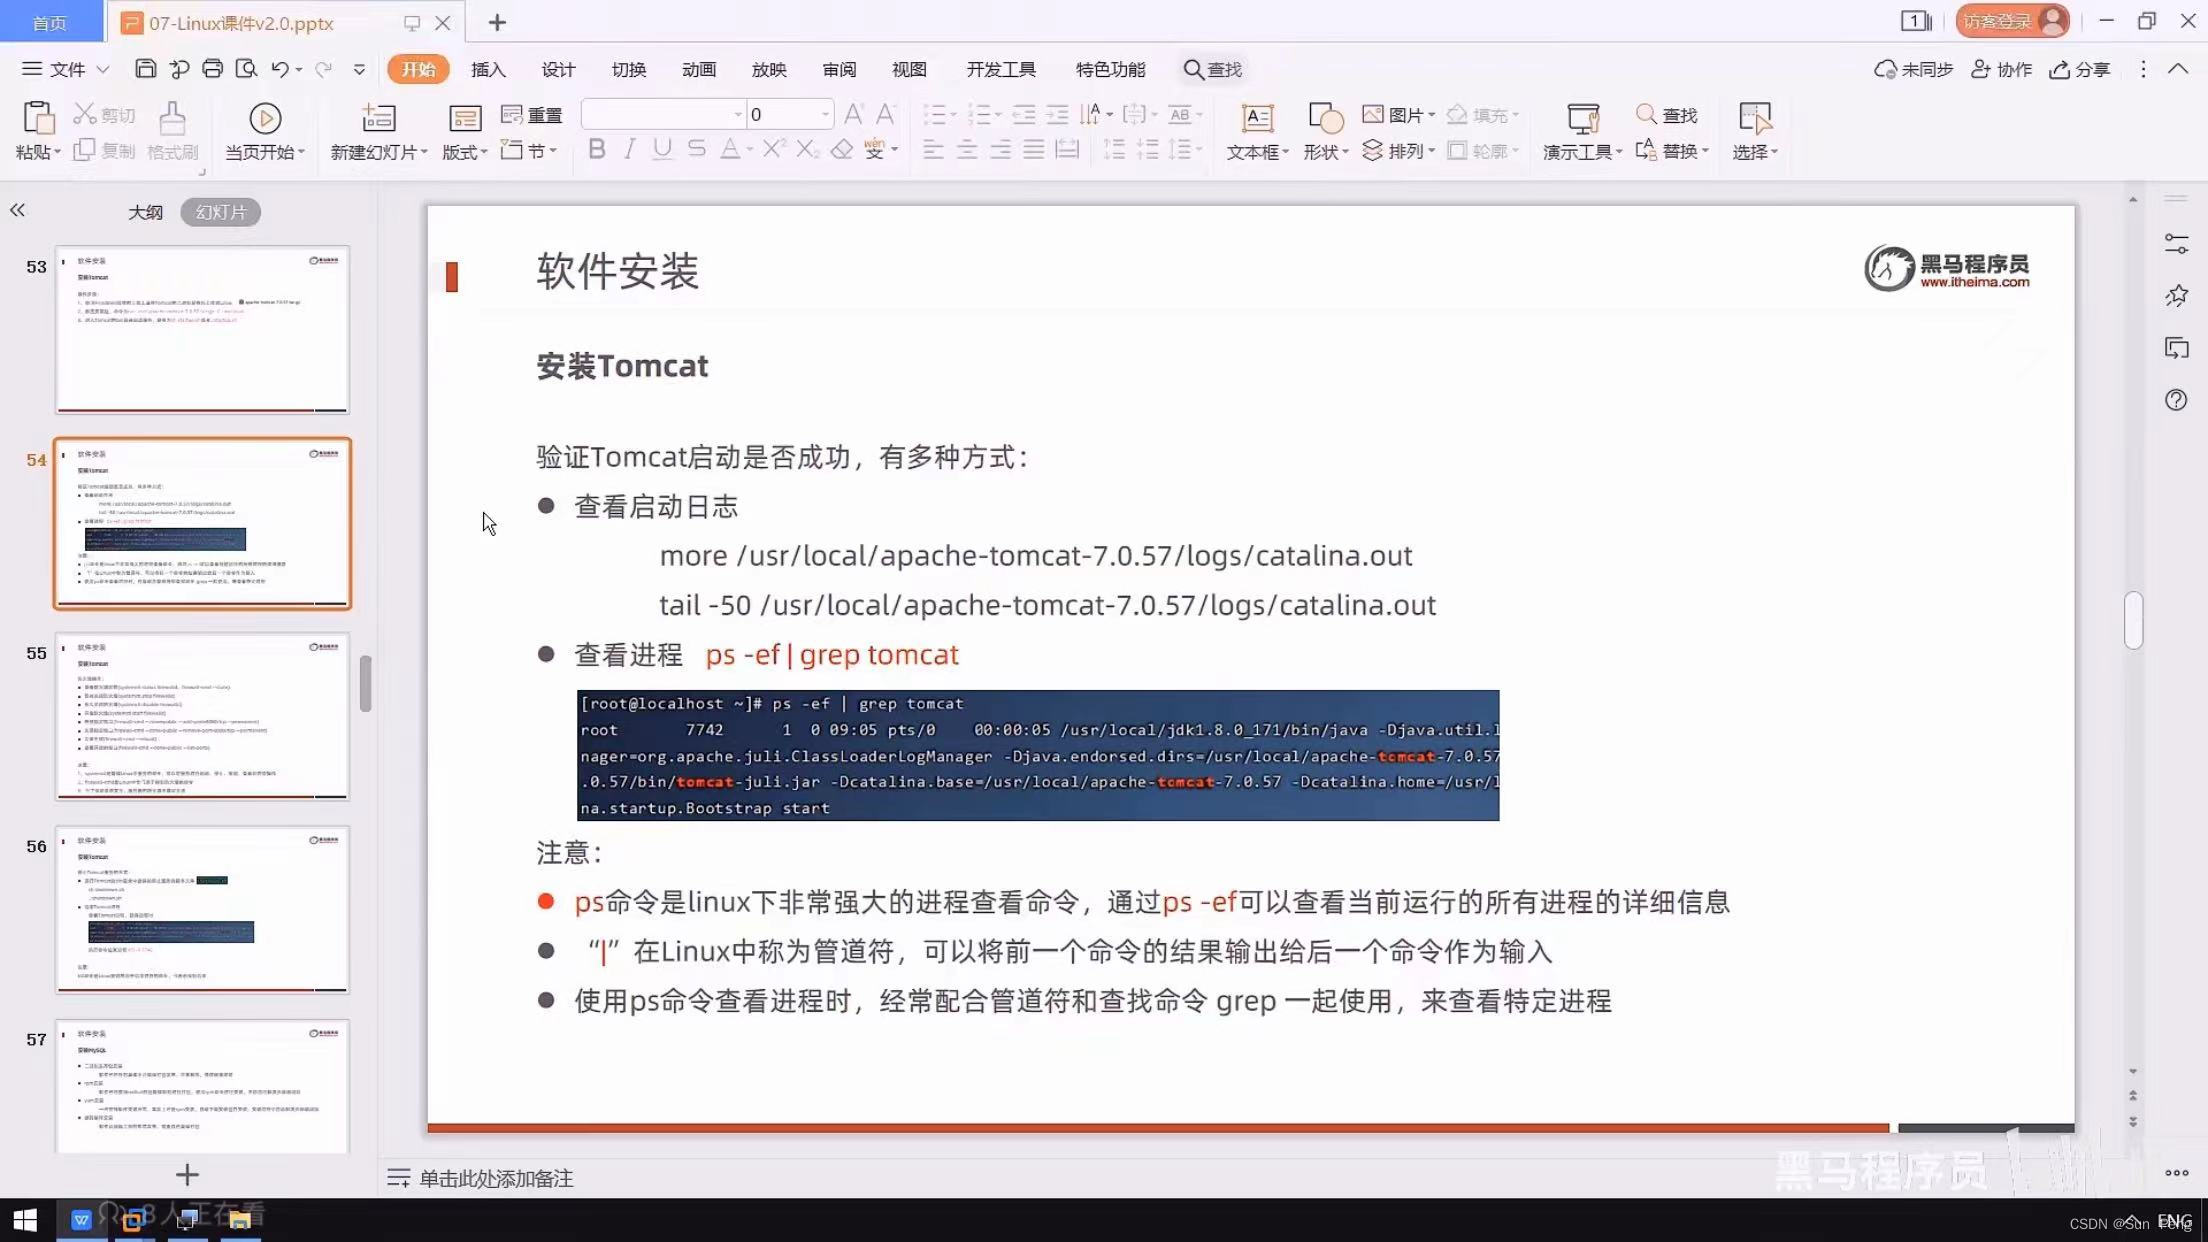This screenshot has height=1242, width=2208.
Task: Toggle subscript formatting
Action: click(806, 150)
